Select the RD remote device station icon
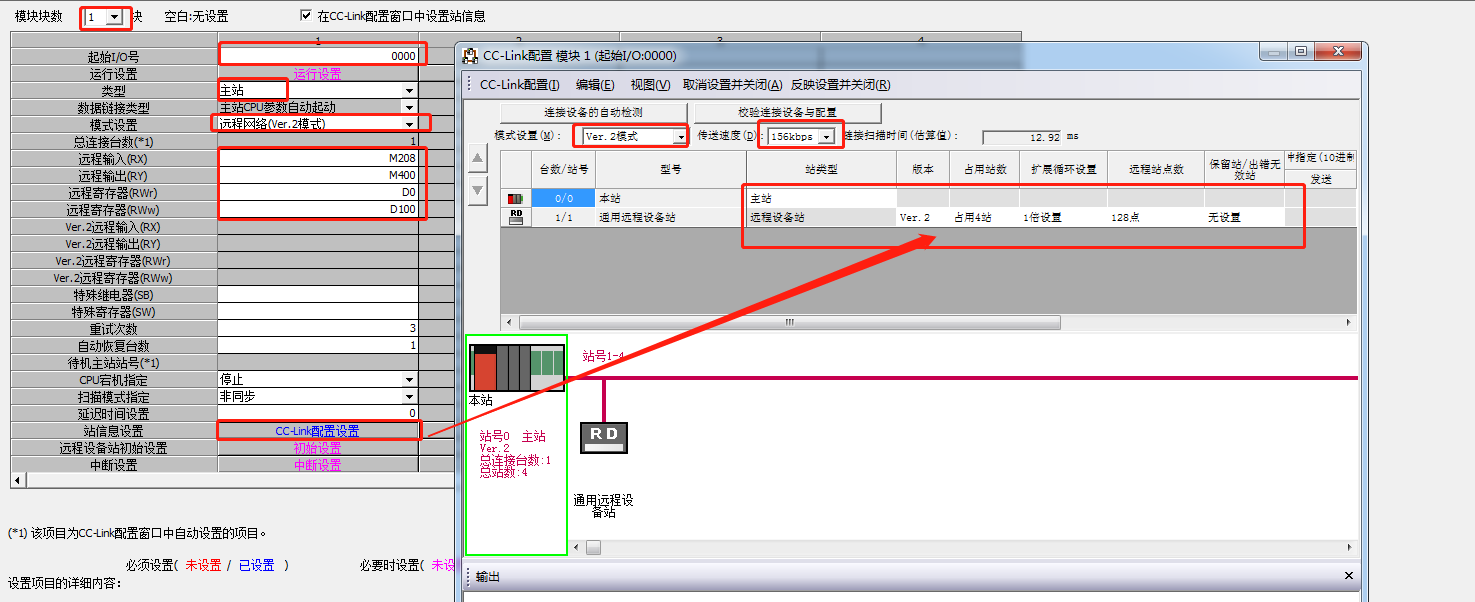This screenshot has width=1475, height=602. tap(604, 436)
